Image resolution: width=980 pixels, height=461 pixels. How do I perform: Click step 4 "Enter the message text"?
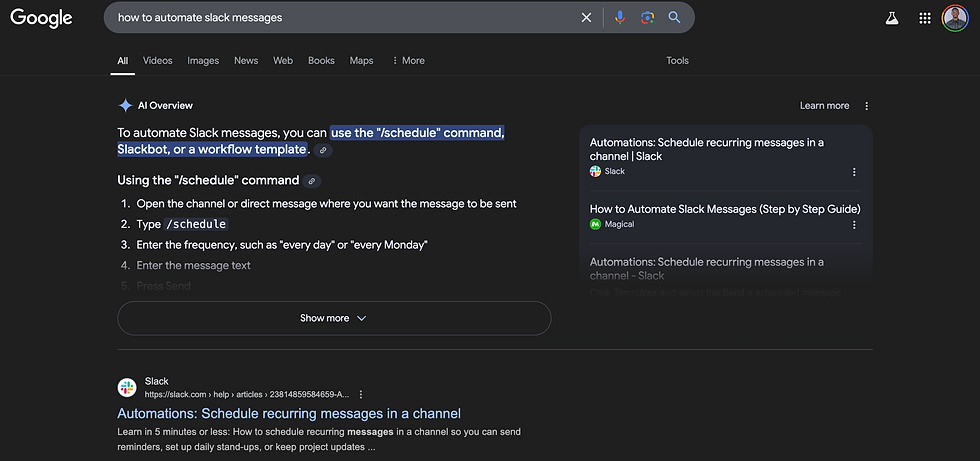[x=193, y=265]
